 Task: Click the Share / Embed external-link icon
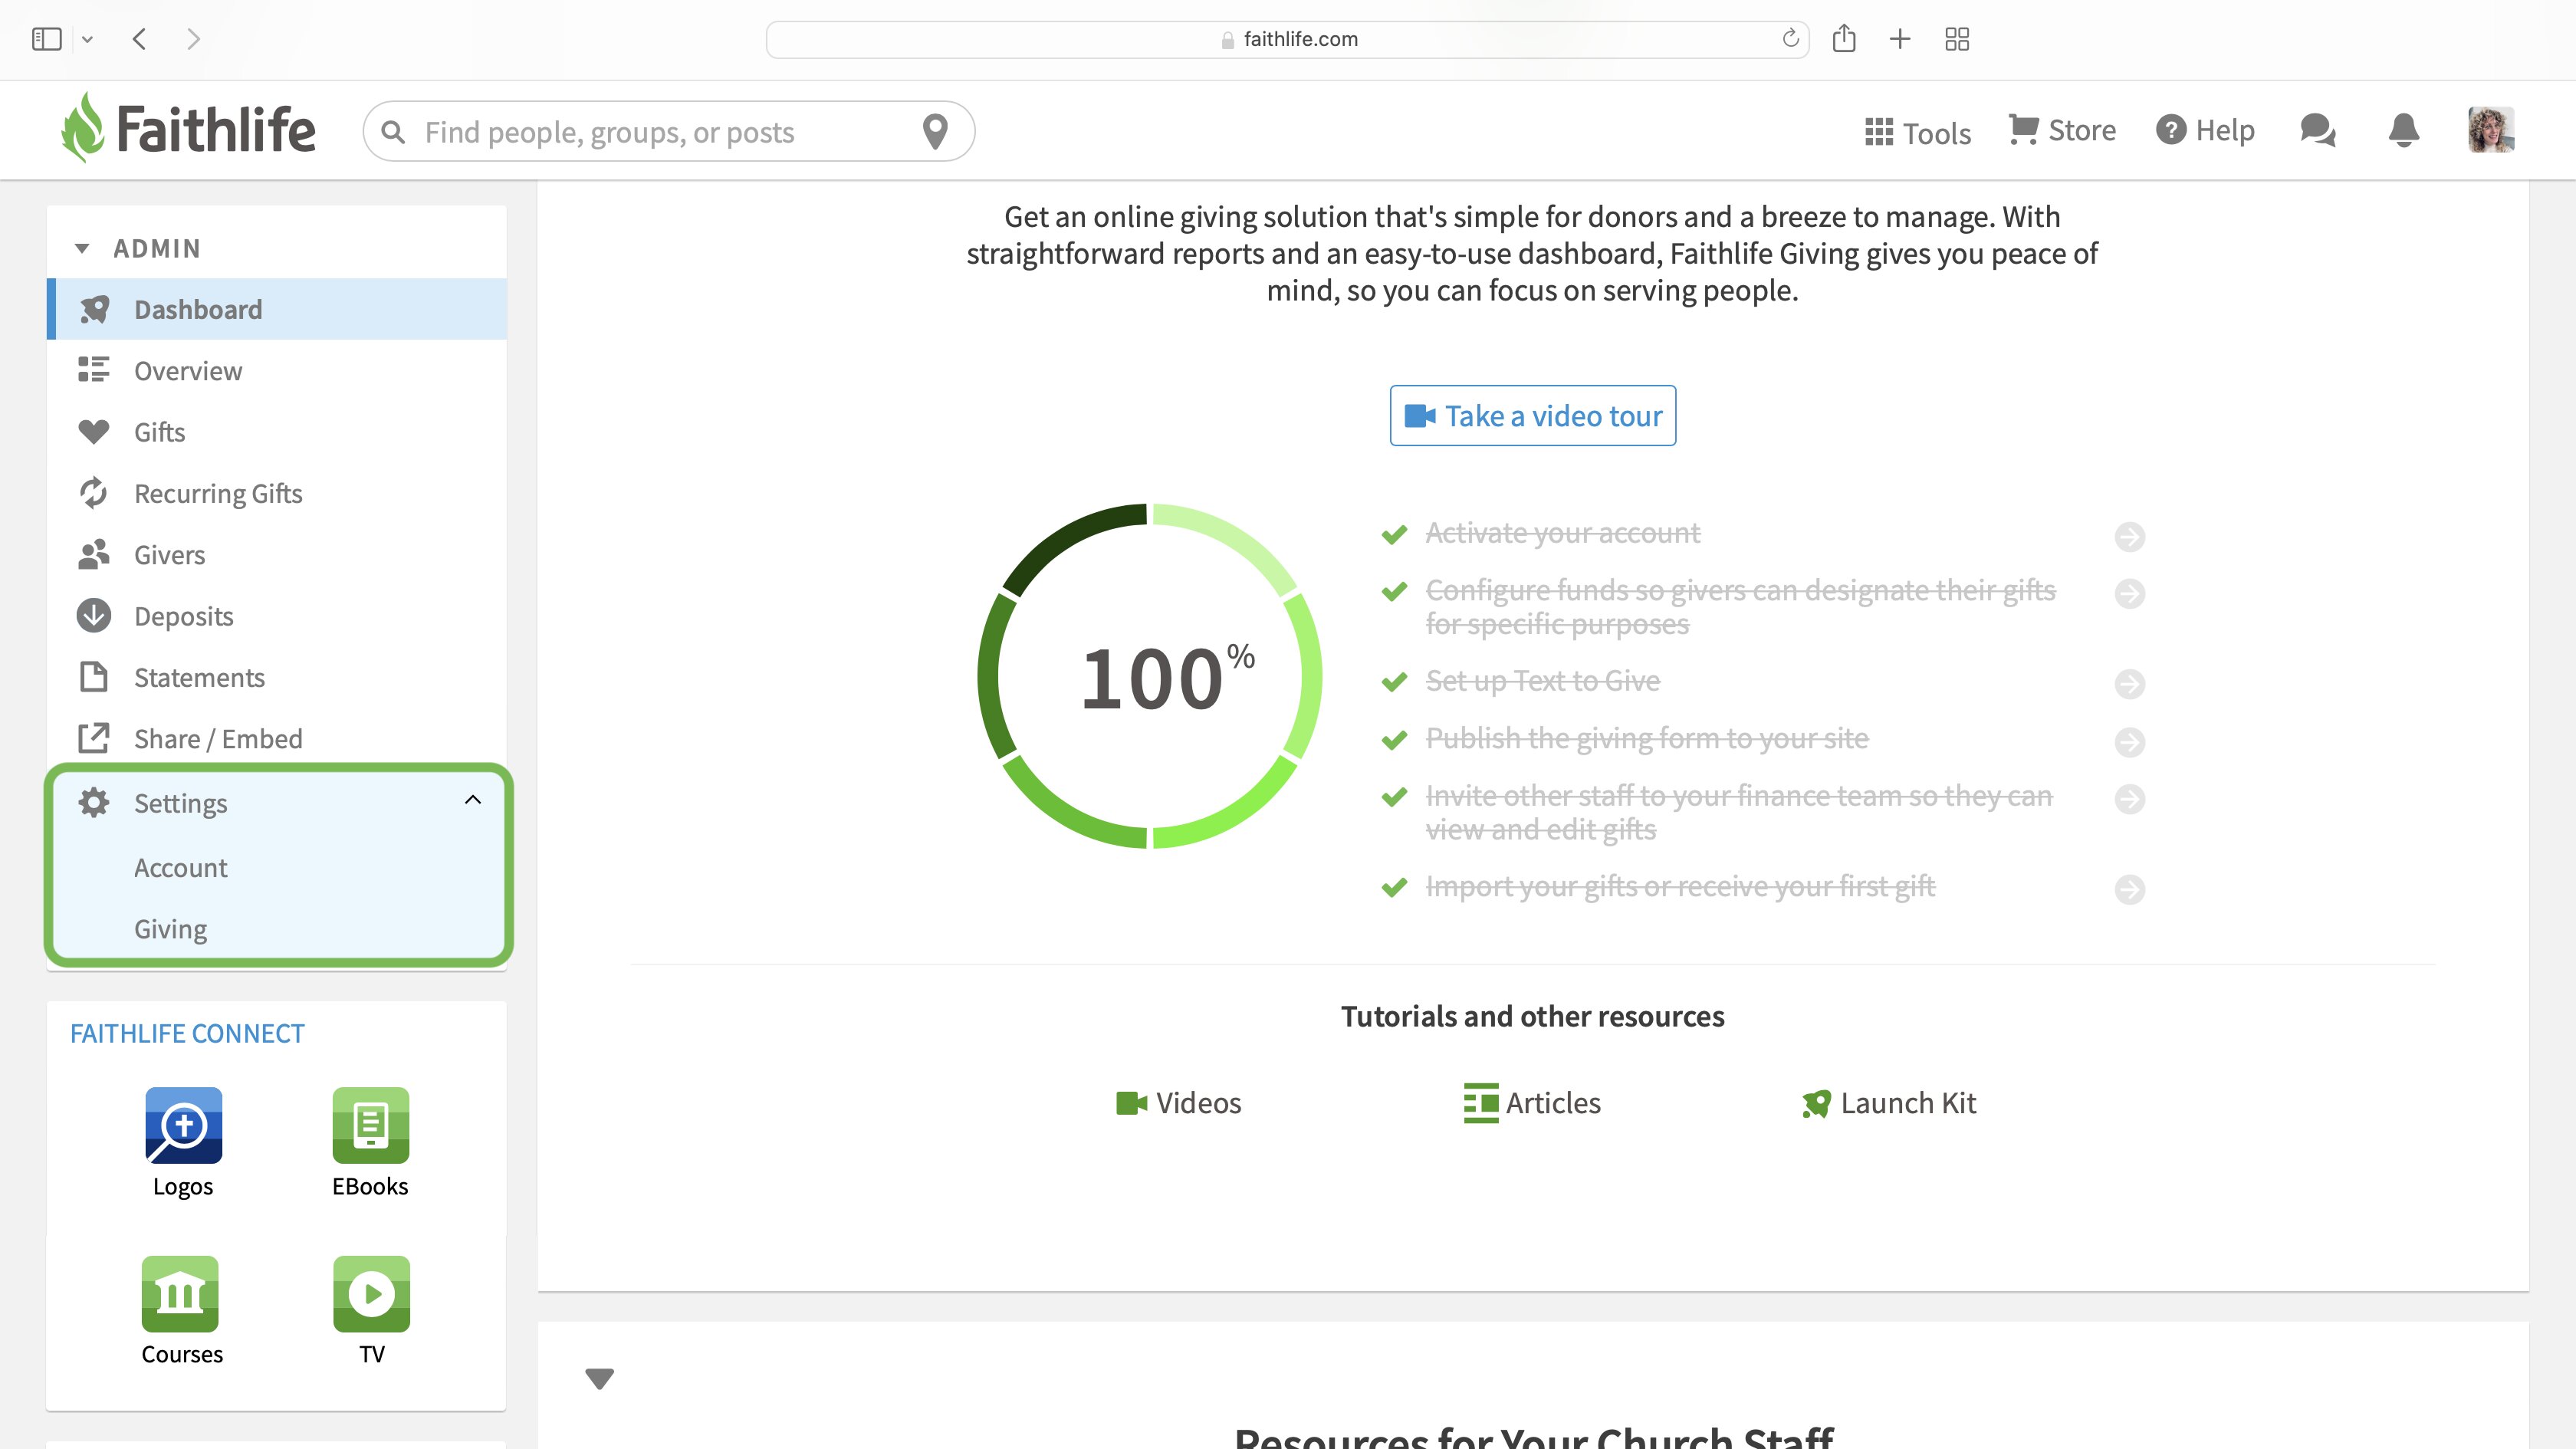(x=94, y=738)
